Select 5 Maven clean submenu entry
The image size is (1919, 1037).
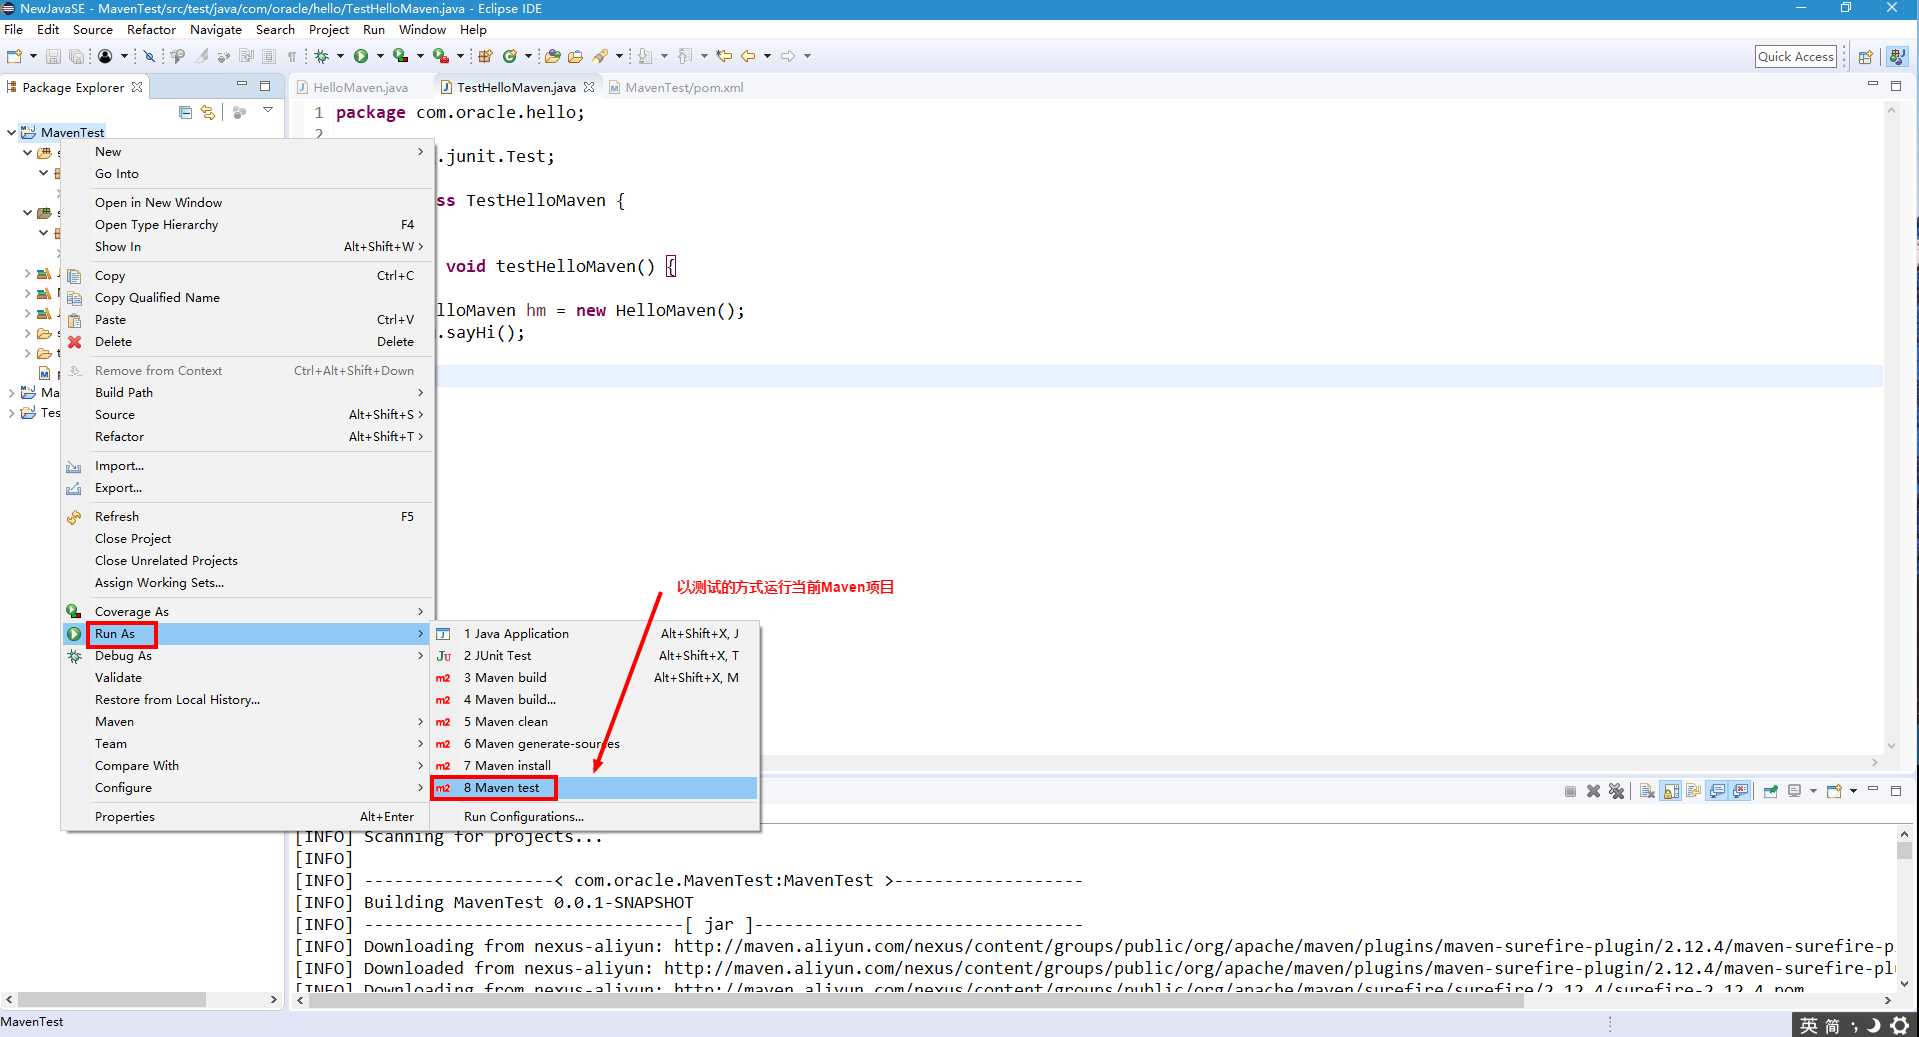[x=594, y=722]
